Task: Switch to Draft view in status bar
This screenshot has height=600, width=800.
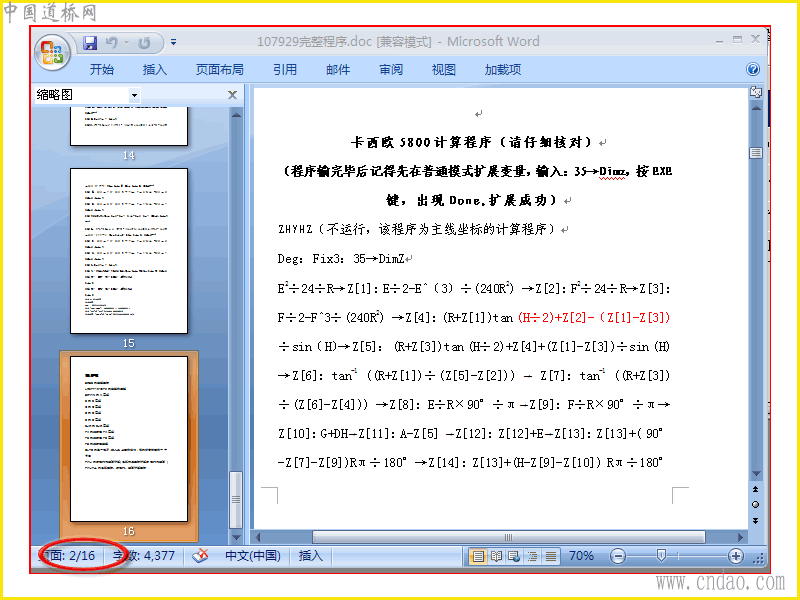Action: (551, 556)
